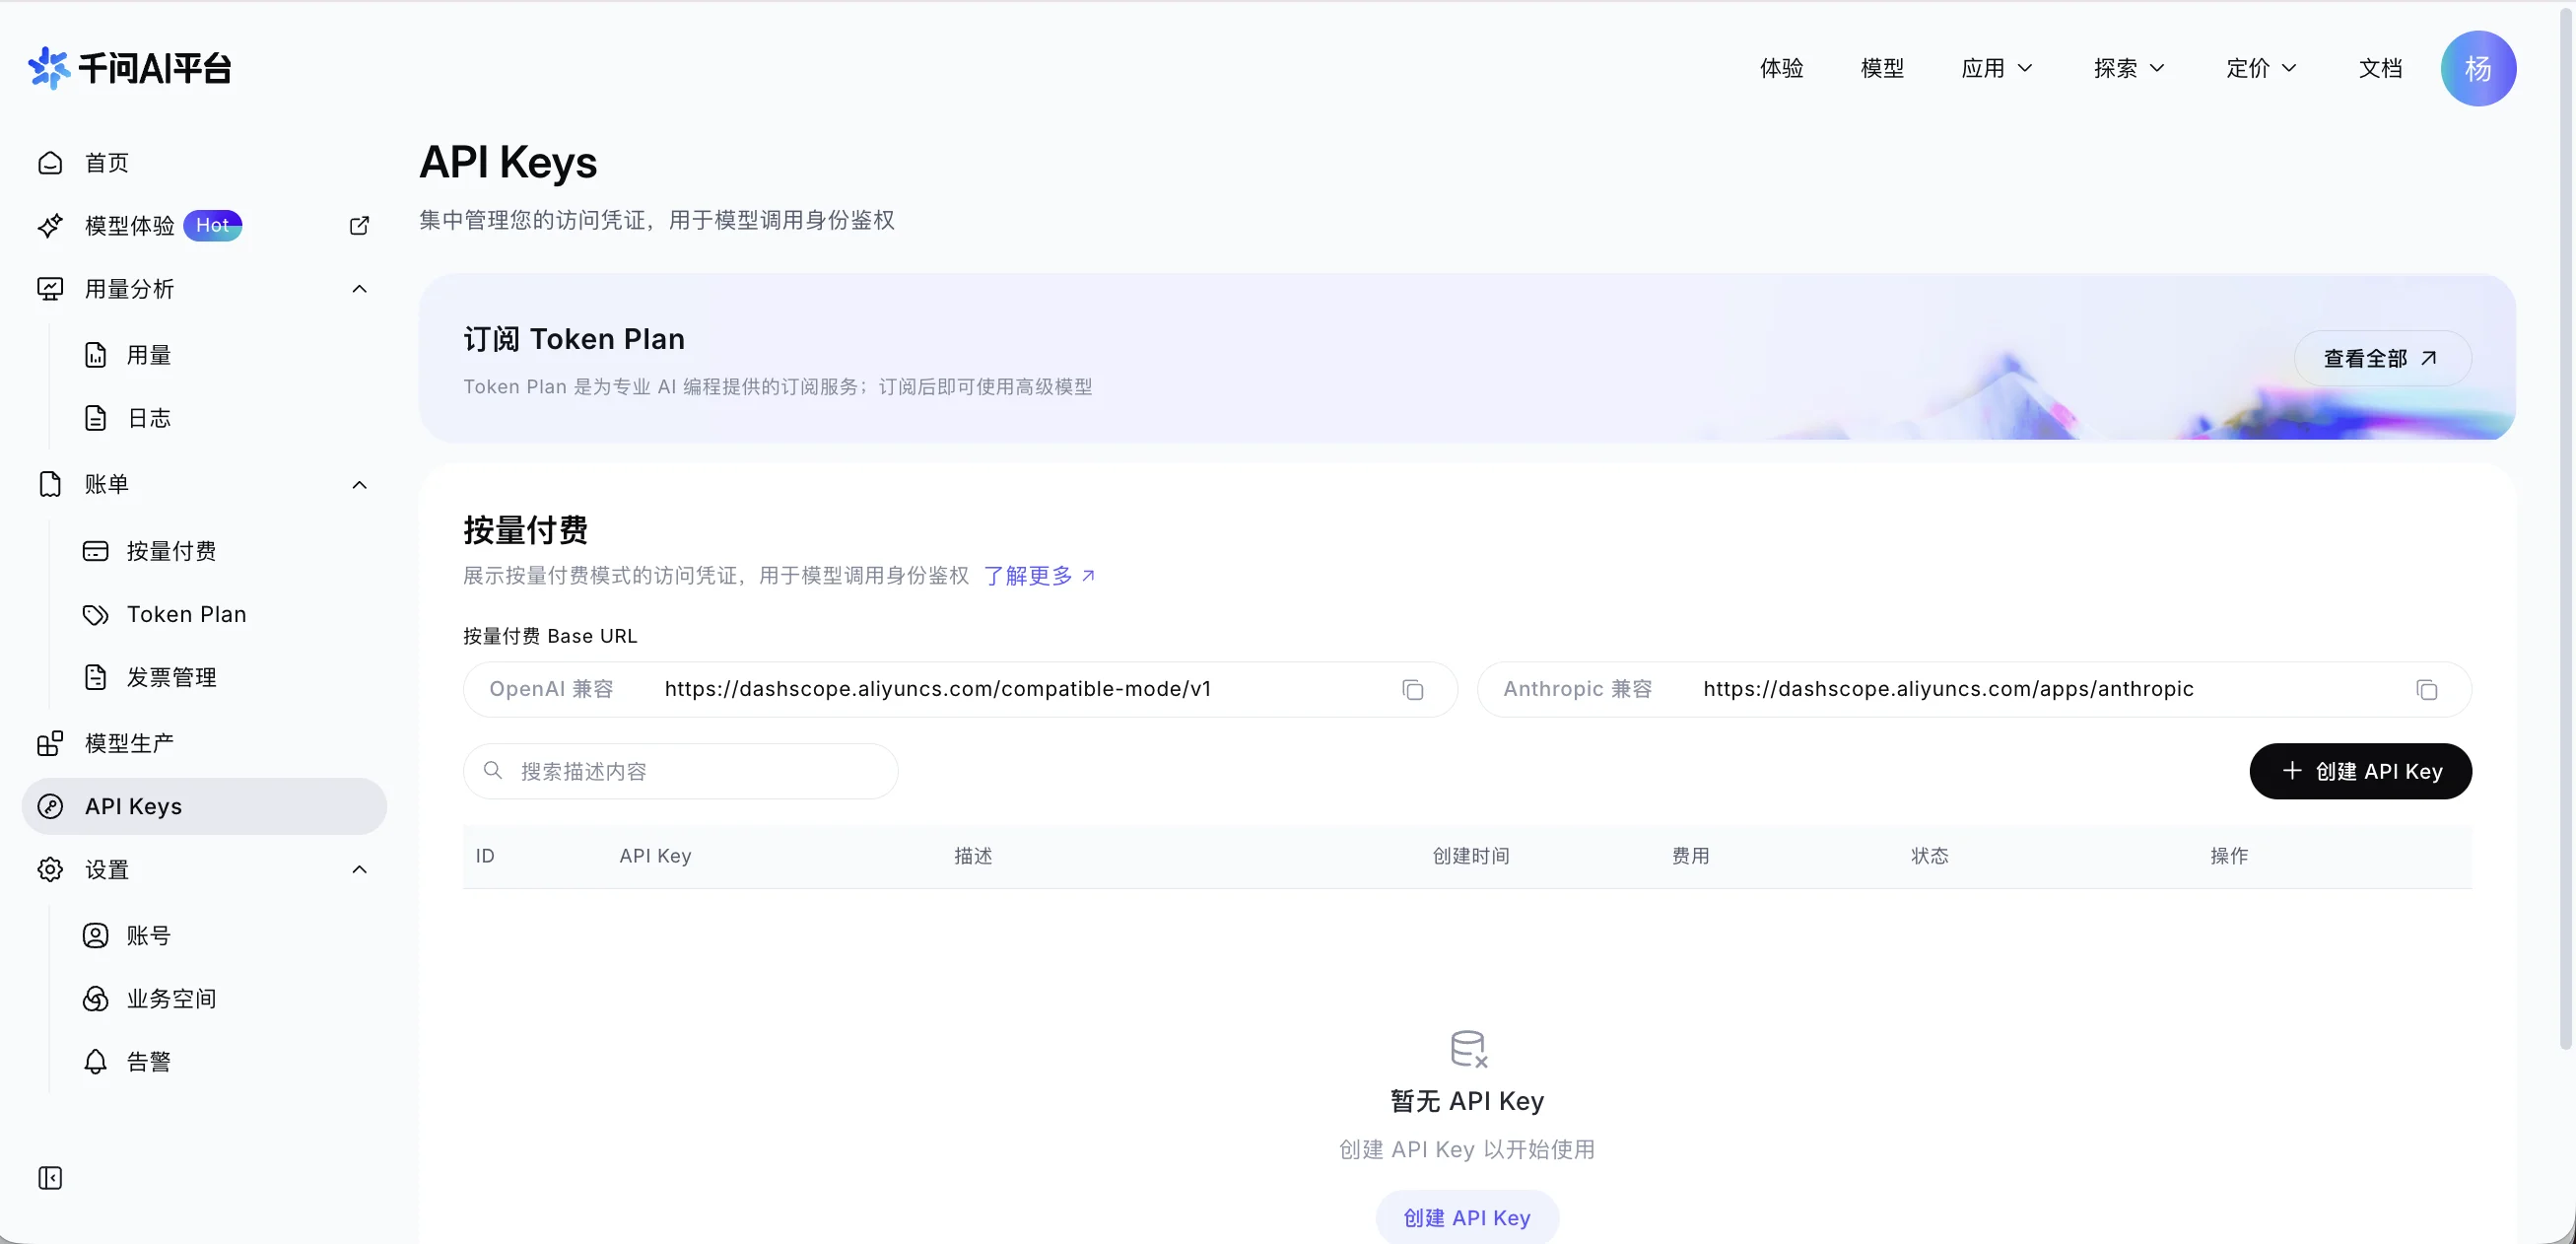Click the black 创建 API Key button
The width and height of the screenshot is (2576, 1244).
point(2360,771)
